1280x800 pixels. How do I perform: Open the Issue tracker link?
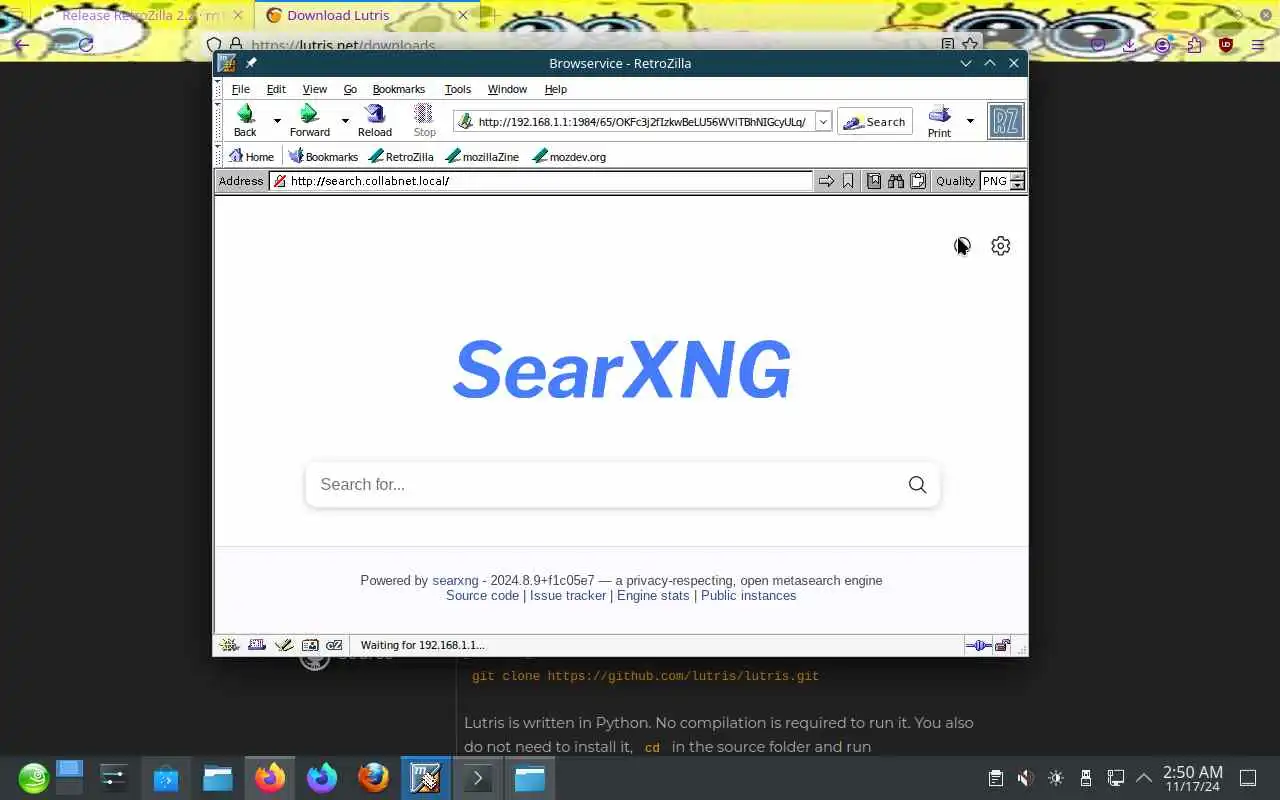[x=568, y=595]
